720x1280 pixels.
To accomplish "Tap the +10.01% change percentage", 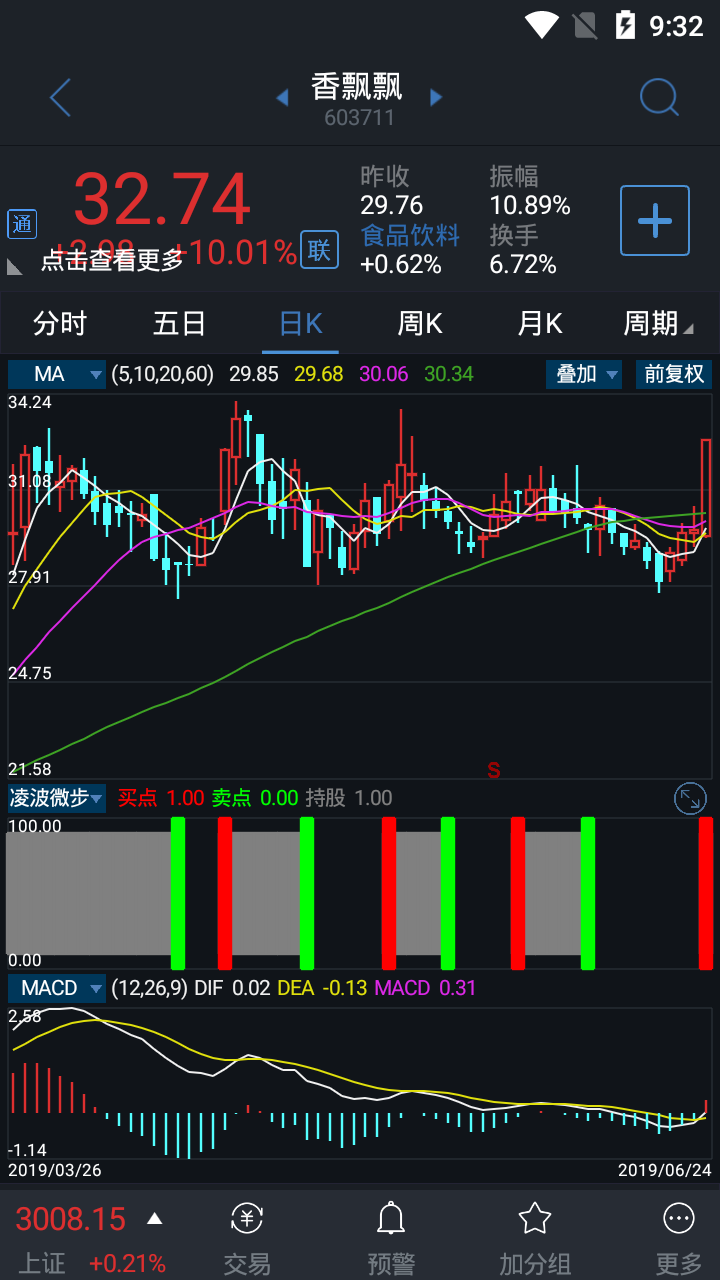I will point(237,252).
